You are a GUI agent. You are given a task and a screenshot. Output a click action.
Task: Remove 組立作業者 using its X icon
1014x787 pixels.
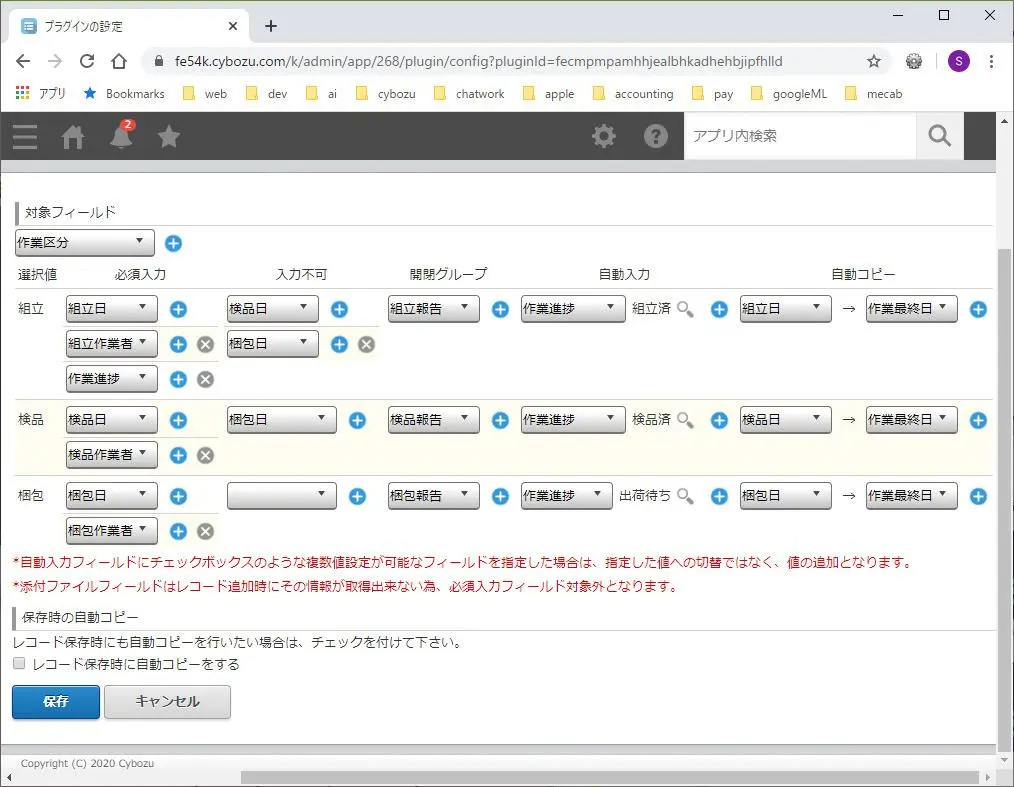pos(206,343)
